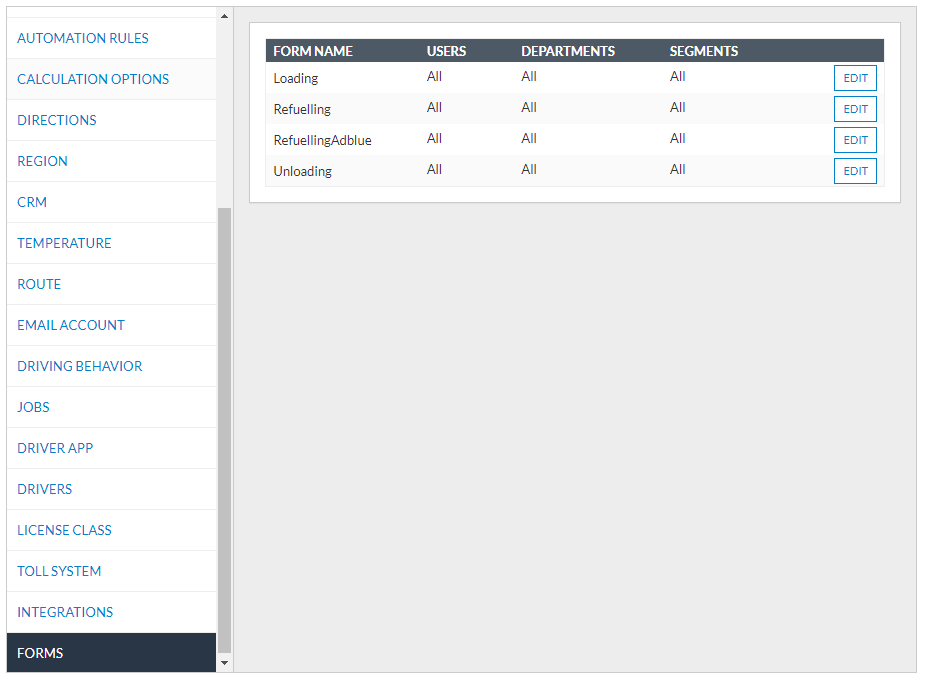The image size is (925, 679).
Task: Open the Driver App section
Action: (55, 448)
